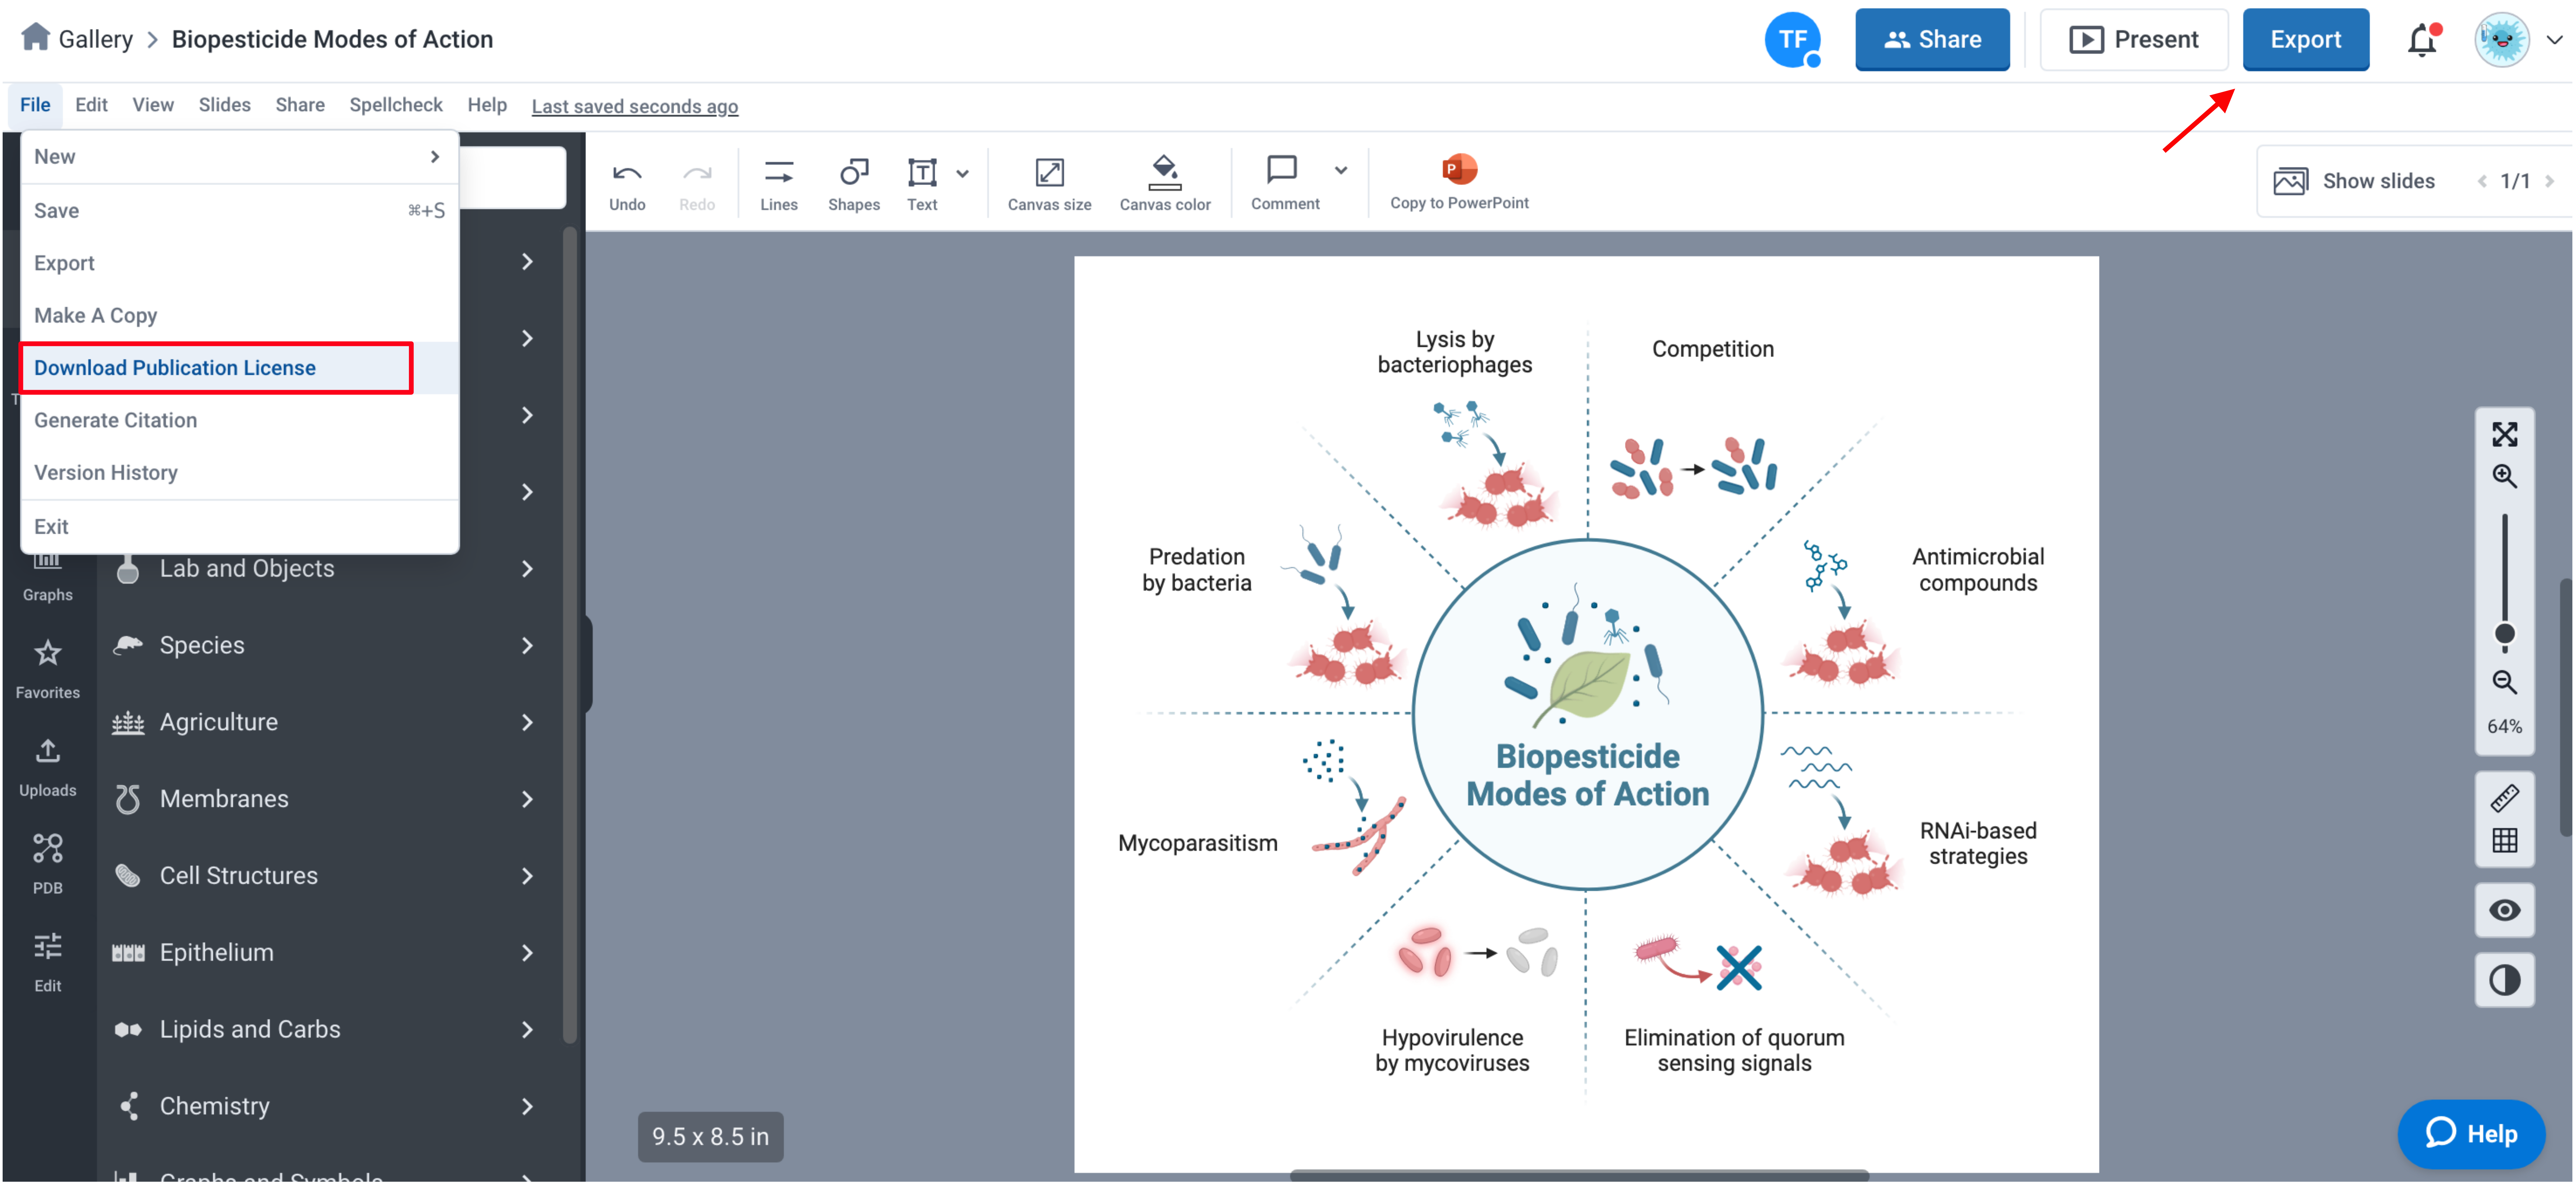The width and height of the screenshot is (2576, 1185).
Task: Expand Membranes category arrow
Action: coord(527,799)
